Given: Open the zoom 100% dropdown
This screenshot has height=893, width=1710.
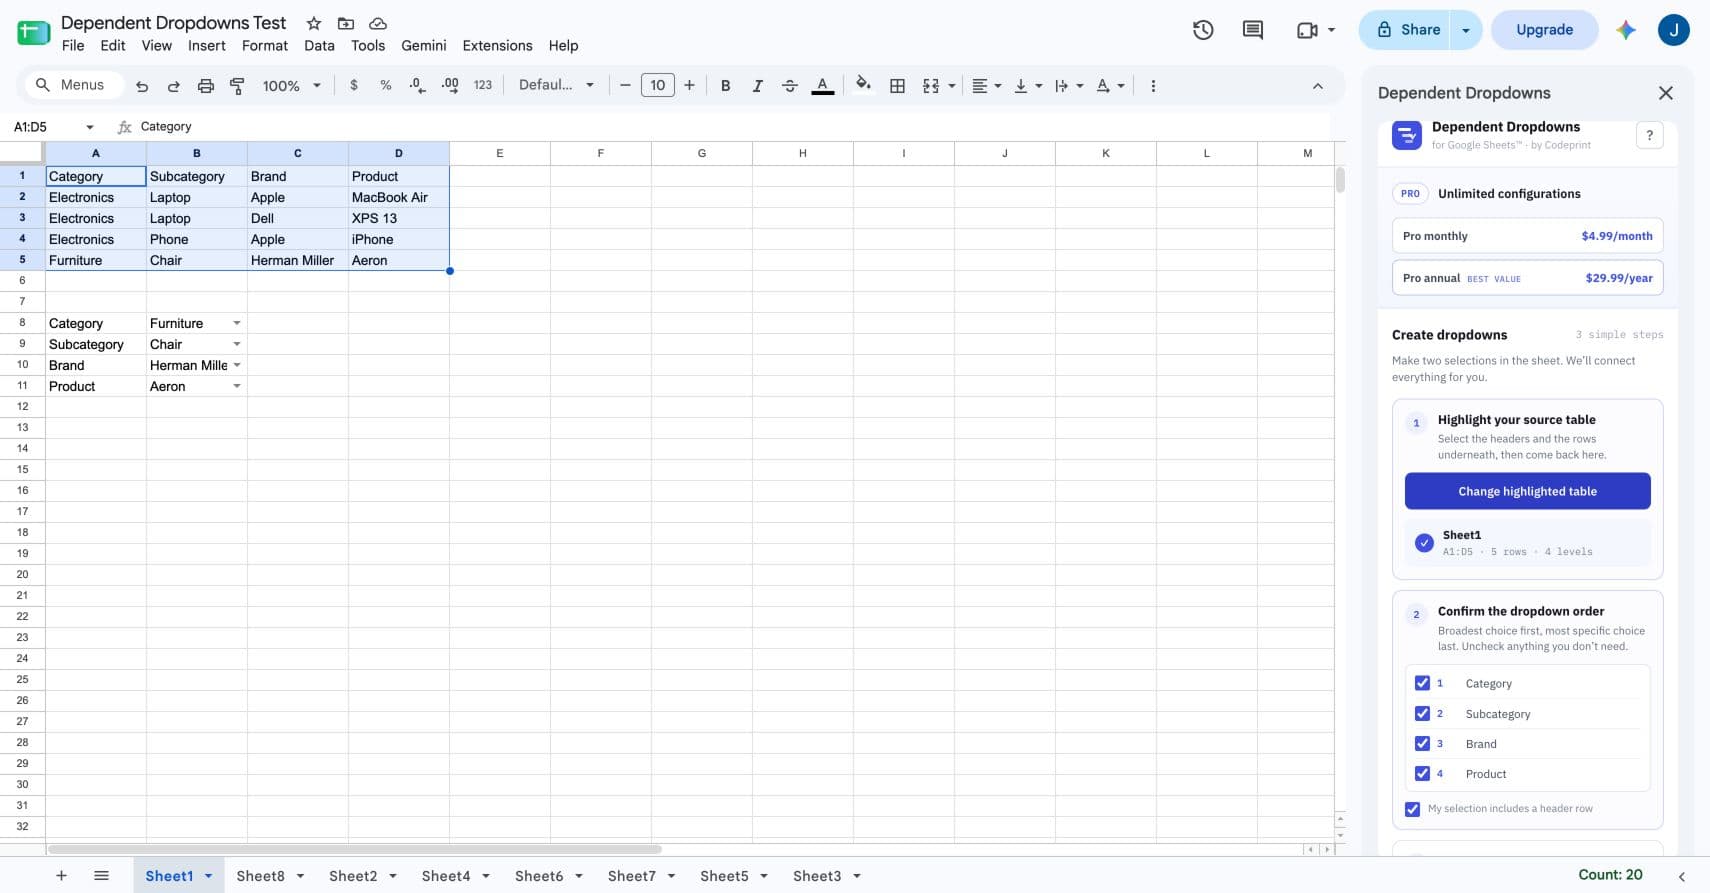Looking at the screenshot, I should 291,86.
